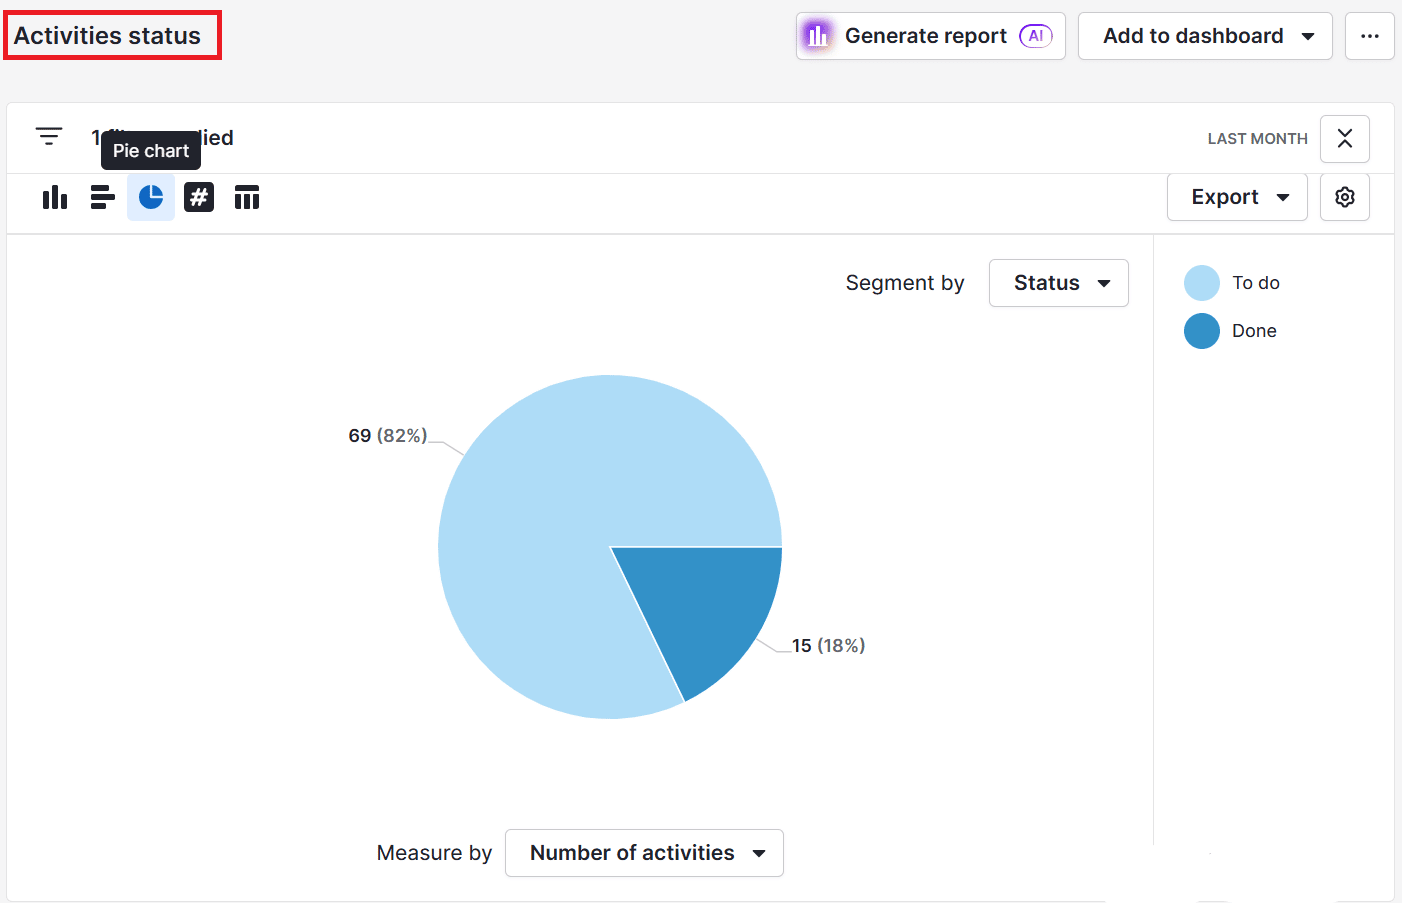Viewport: 1402px width, 903px height.
Task: Select the pie chart view icon
Action: pos(151,197)
